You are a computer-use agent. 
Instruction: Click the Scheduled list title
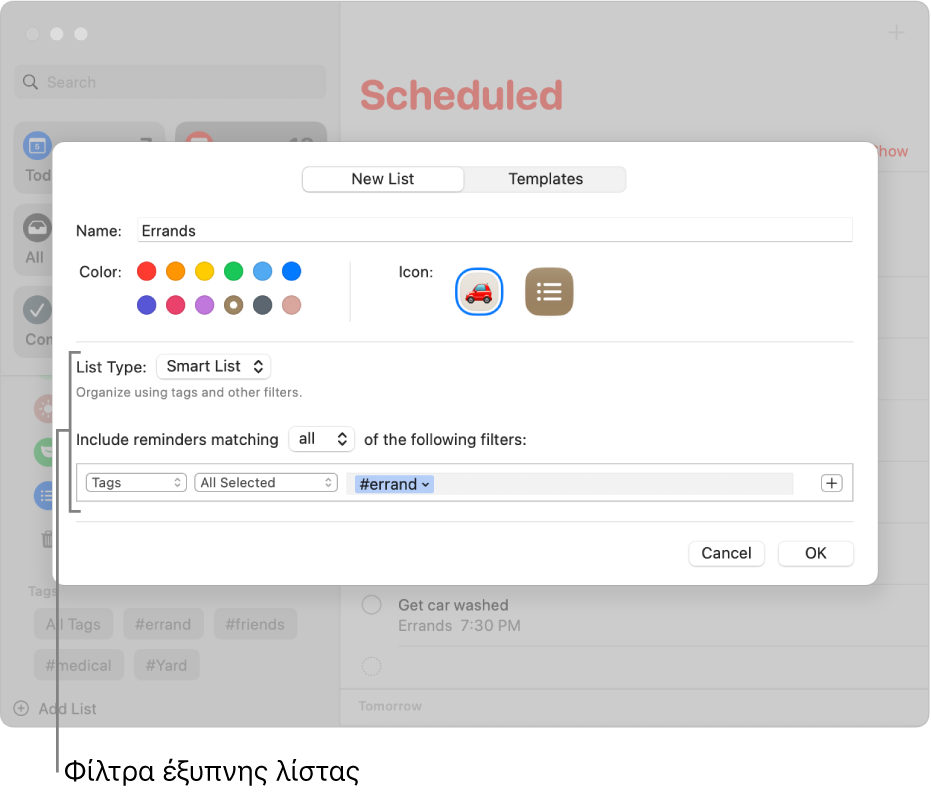461,95
